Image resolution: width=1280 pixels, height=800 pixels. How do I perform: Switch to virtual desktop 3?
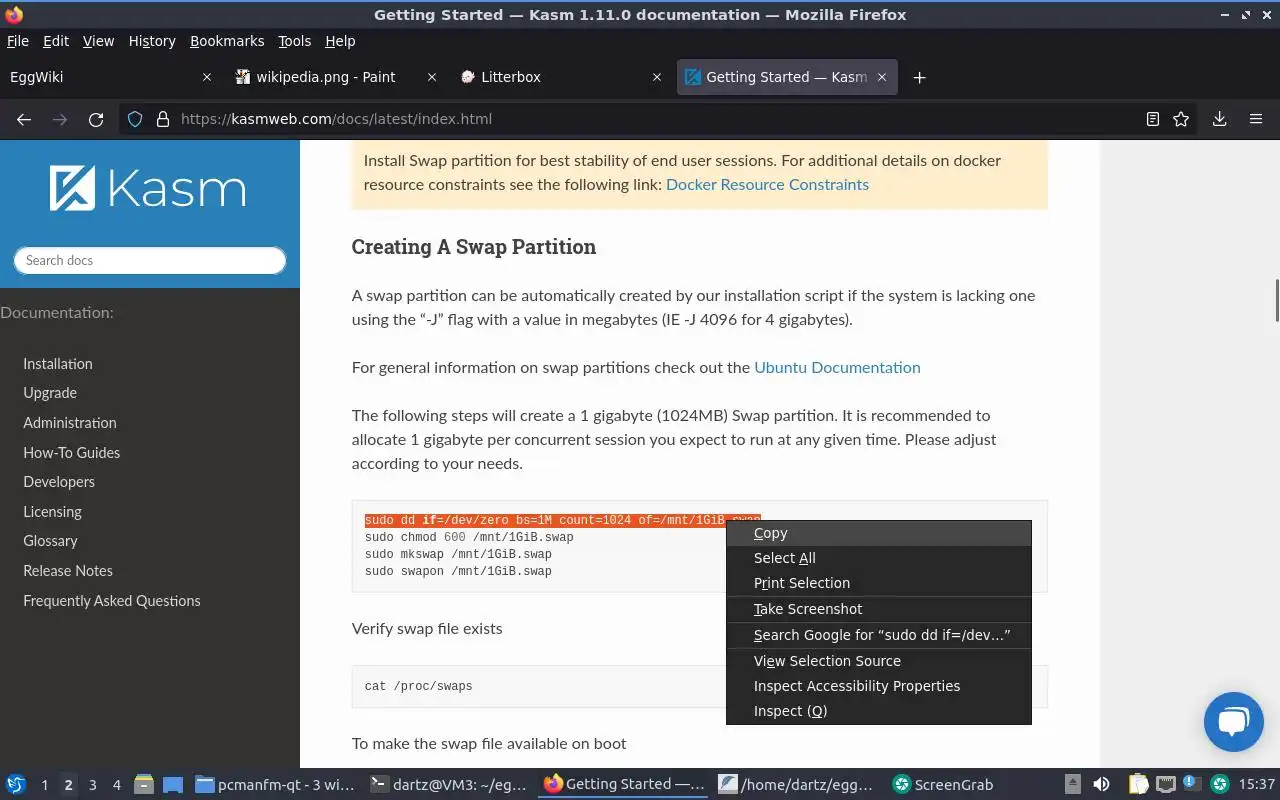[x=92, y=785]
